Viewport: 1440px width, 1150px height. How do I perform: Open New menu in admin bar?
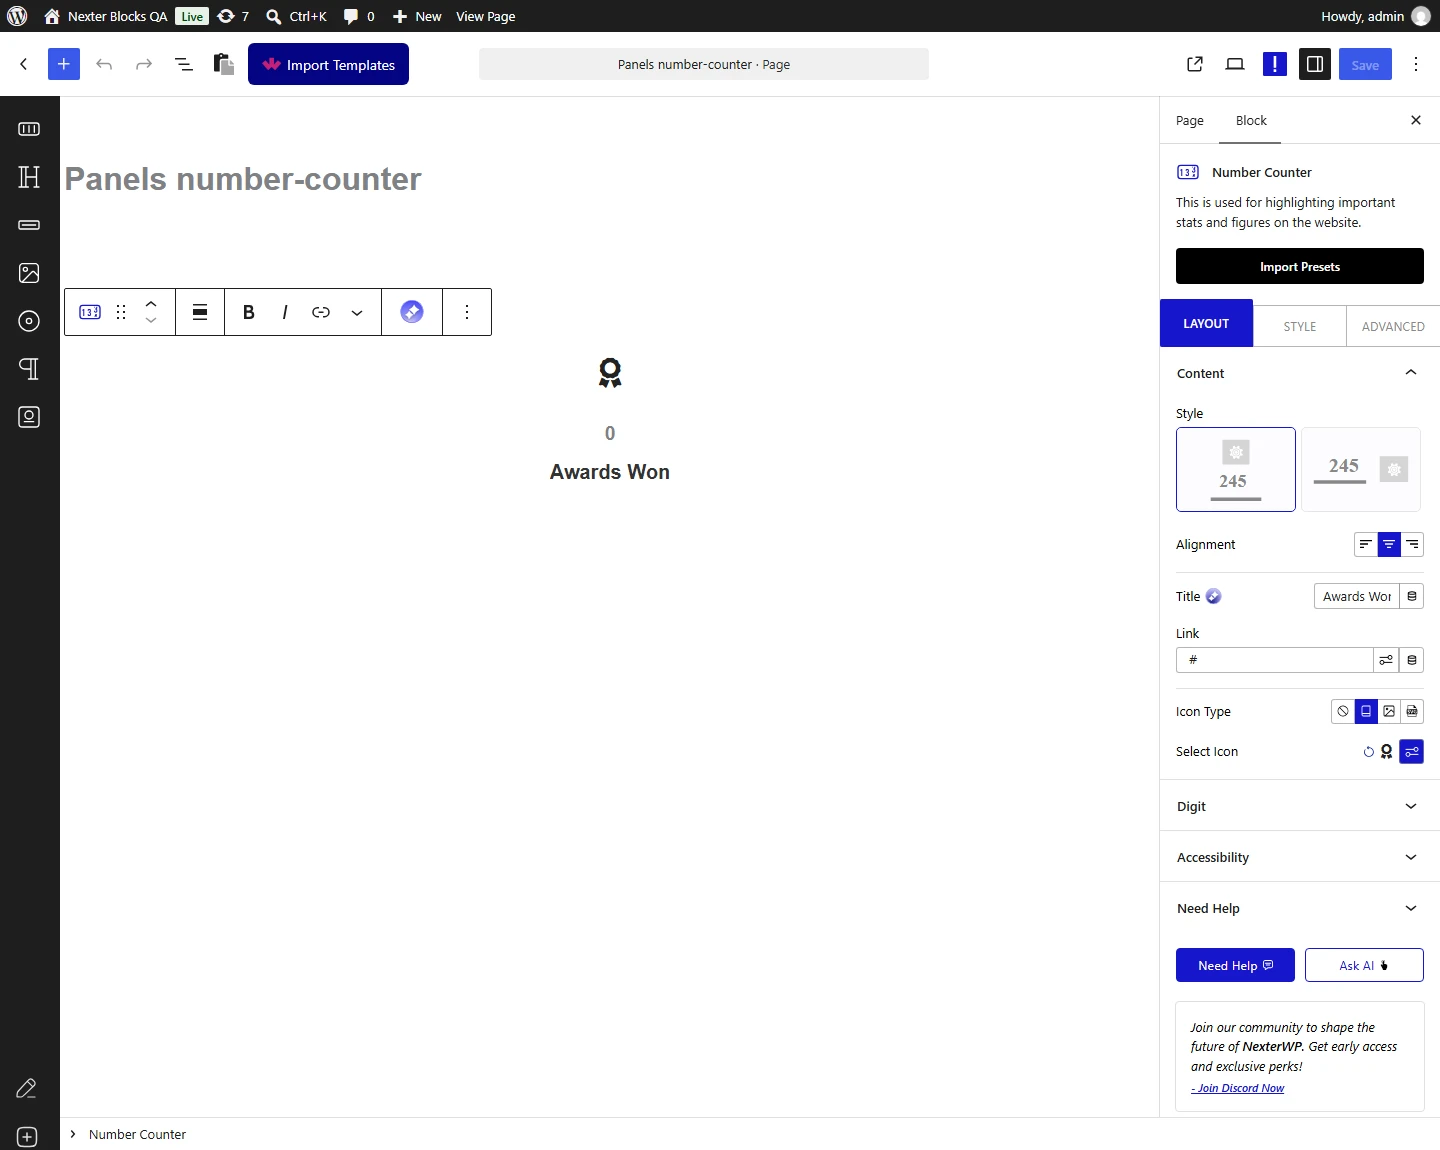[417, 16]
